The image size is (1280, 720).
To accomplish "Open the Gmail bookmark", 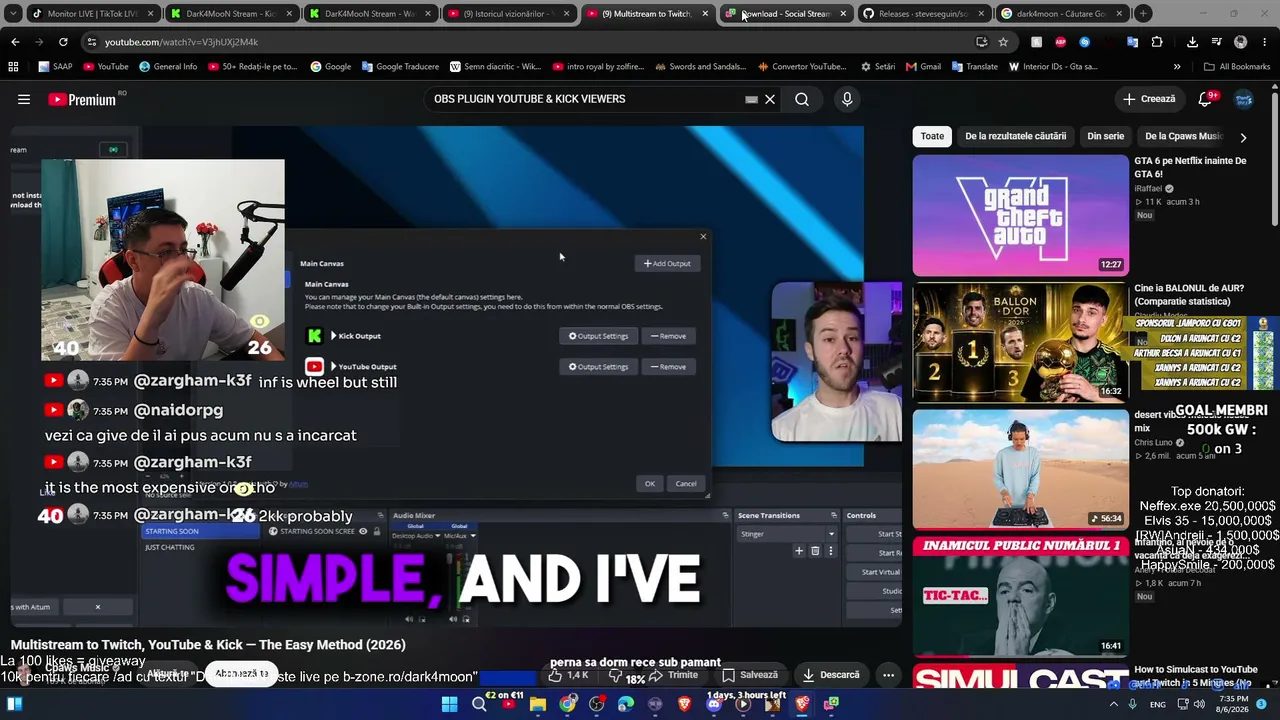I will pyautogui.click(x=923, y=66).
